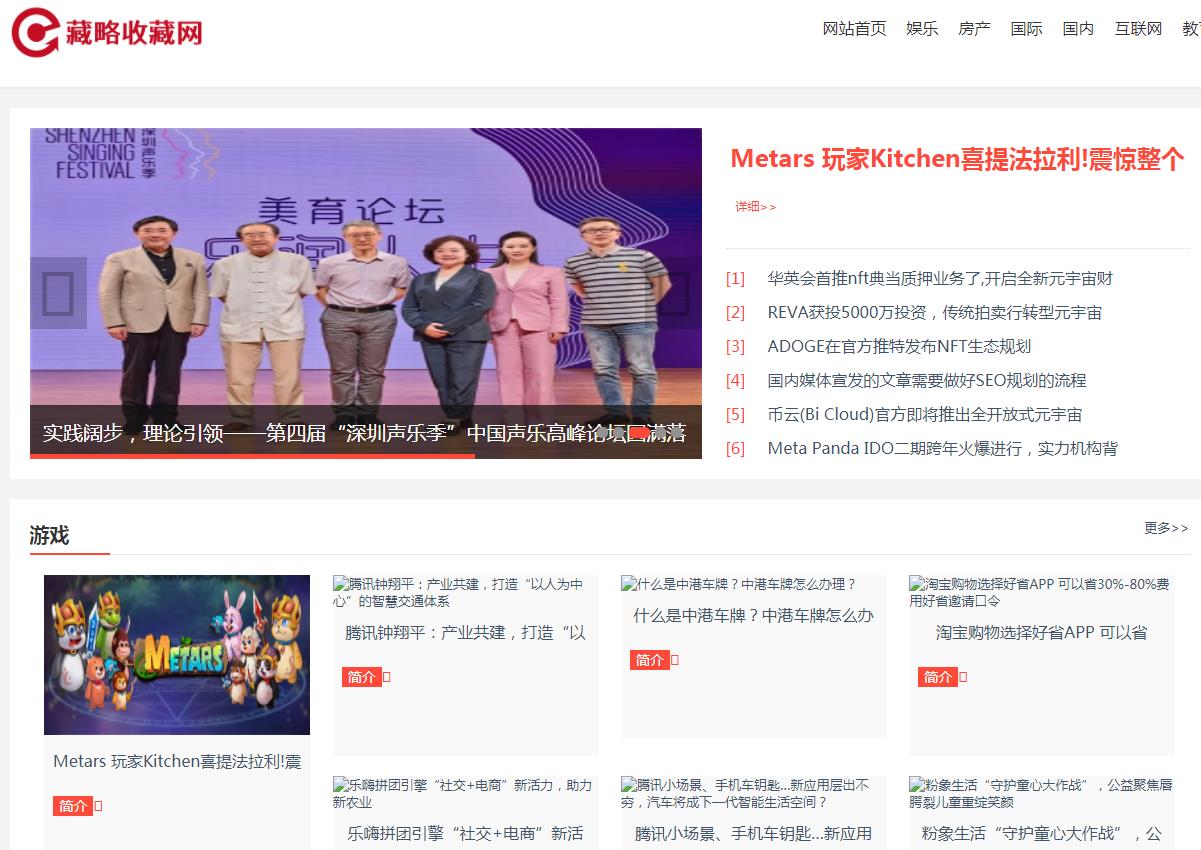Screen dimensions: 1201x850
Task: Open card title 腾讯钟翔平：产业共建
Action: click(465, 633)
